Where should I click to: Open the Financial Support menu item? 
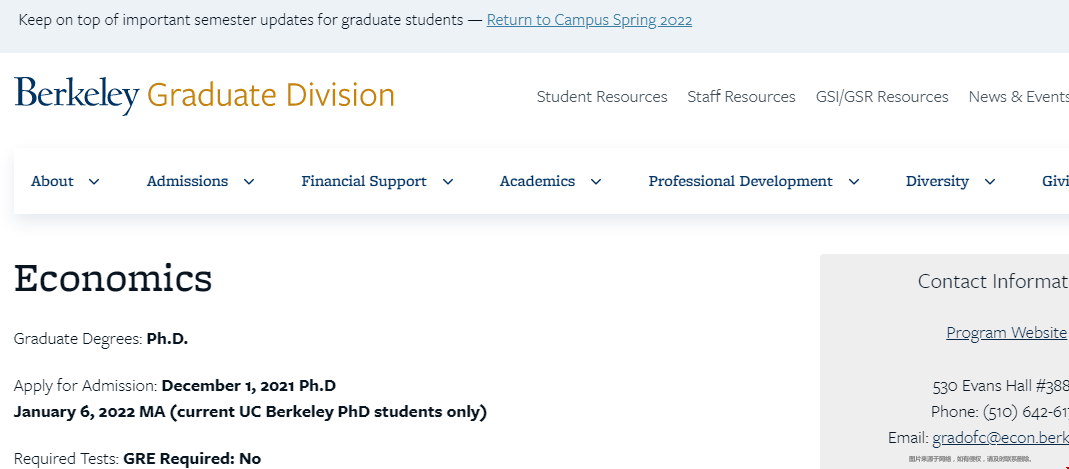coord(364,181)
